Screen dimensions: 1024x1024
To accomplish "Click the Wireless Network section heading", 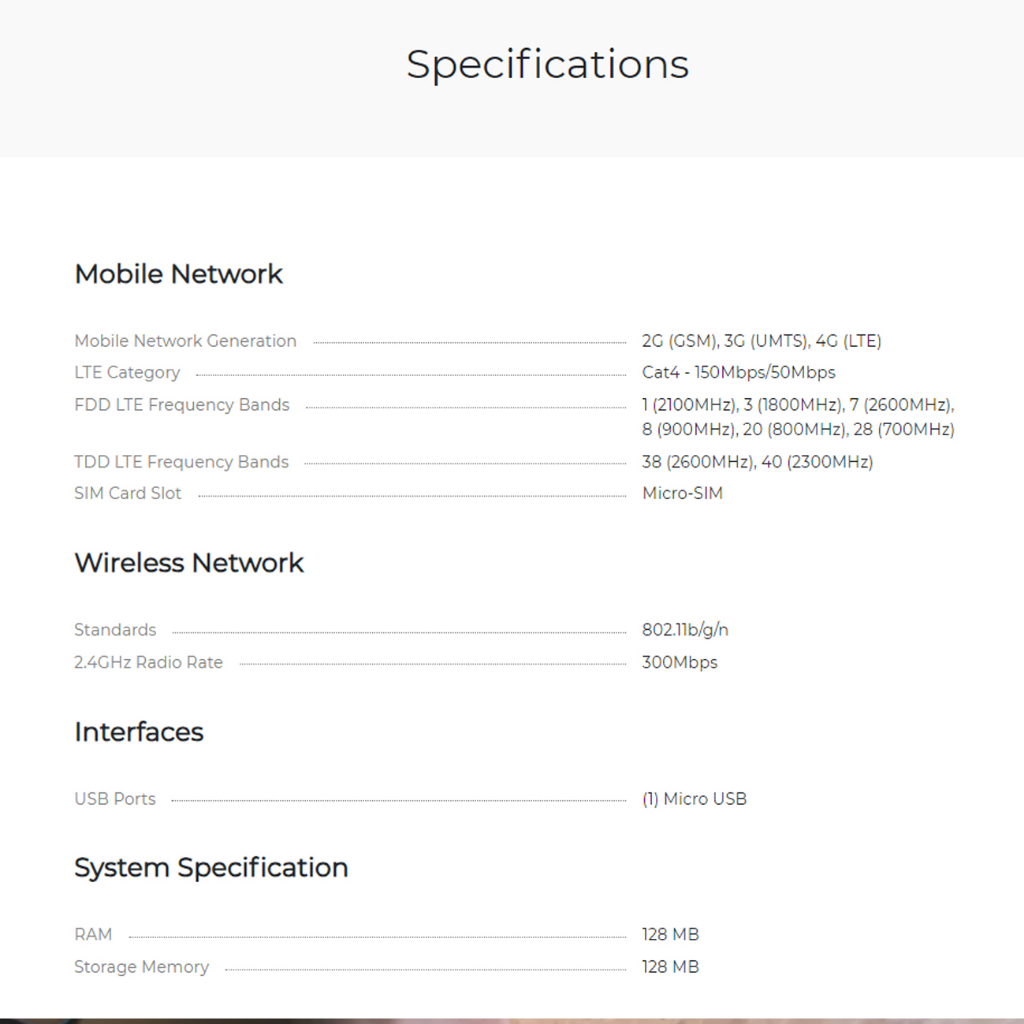I will point(189,563).
